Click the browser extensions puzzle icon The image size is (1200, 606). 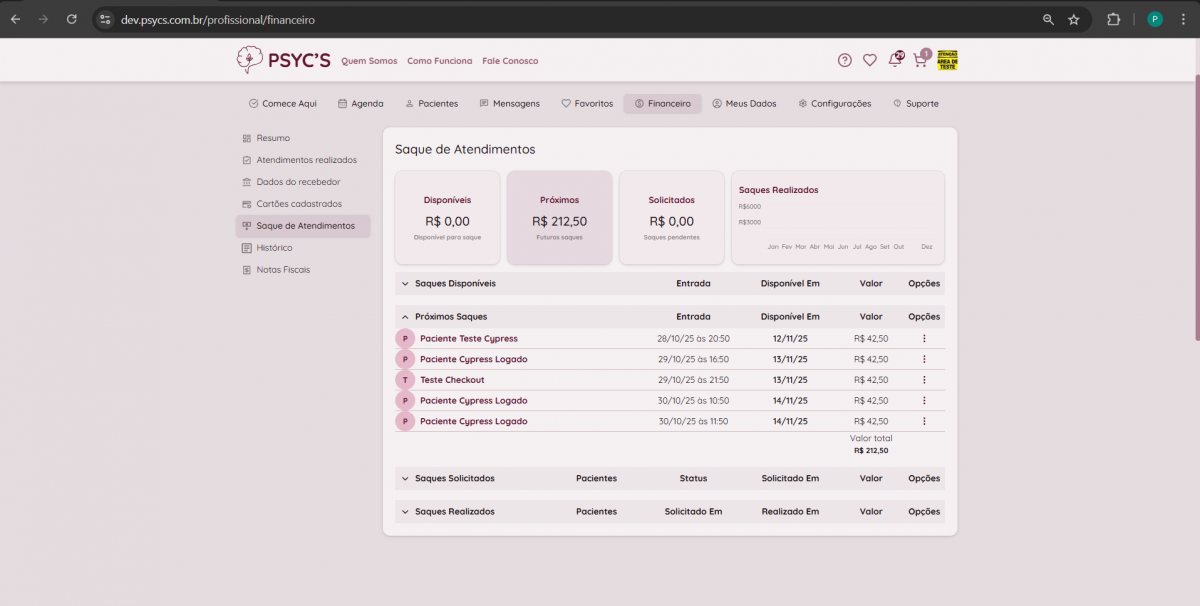point(1113,19)
